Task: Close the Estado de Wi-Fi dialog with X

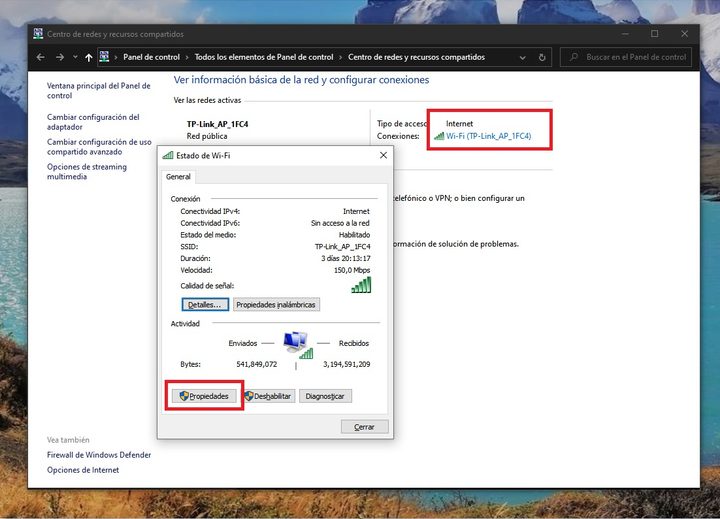Action: (383, 156)
